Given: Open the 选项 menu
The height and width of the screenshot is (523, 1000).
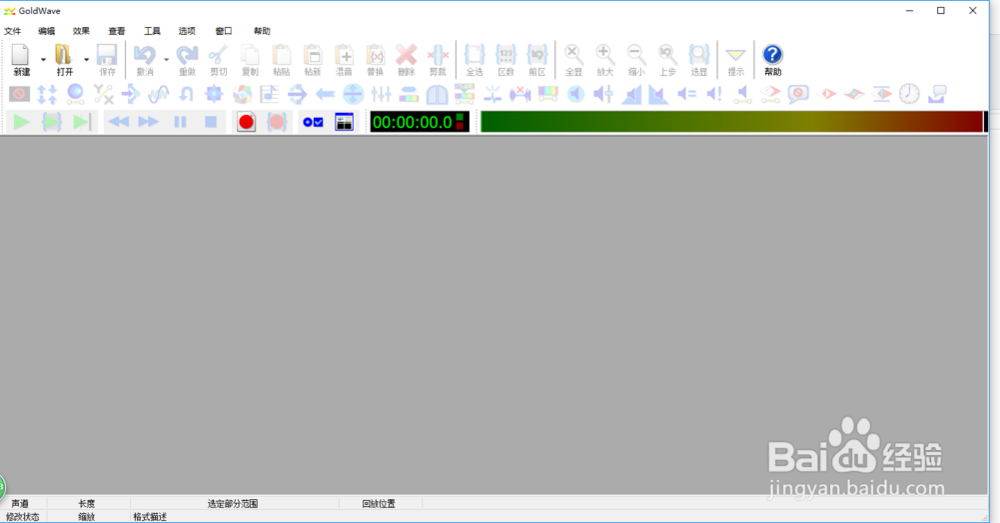Looking at the screenshot, I should pos(187,31).
